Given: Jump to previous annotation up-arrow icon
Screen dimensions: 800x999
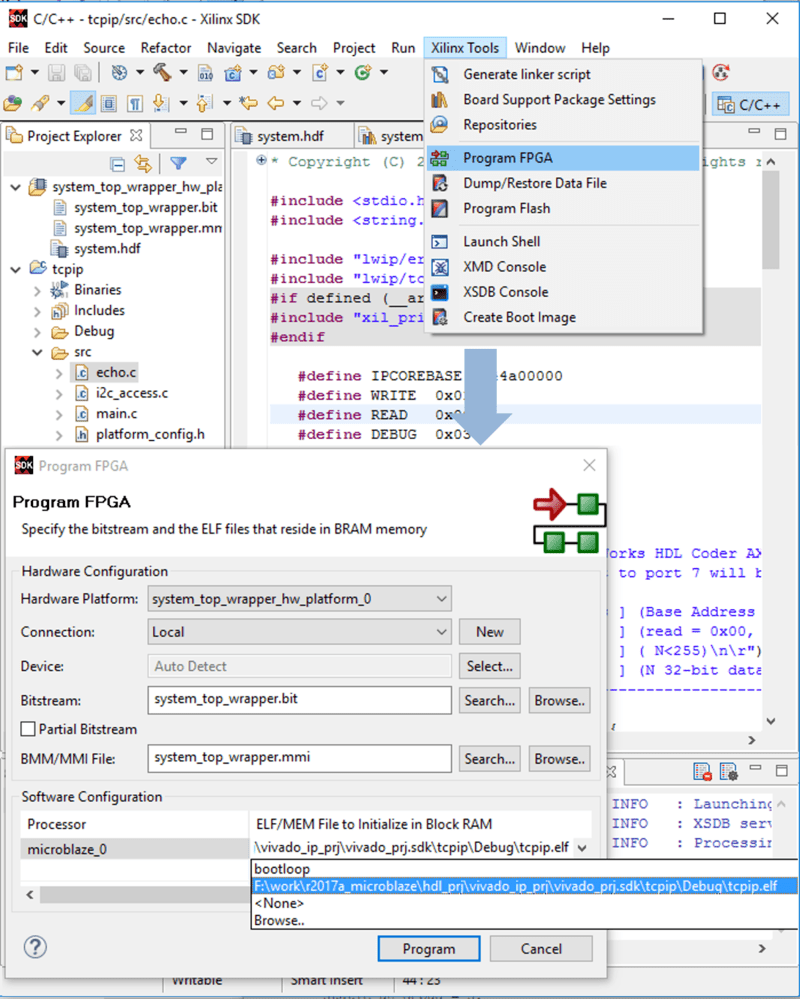Looking at the screenshot, I should (204, 103).
